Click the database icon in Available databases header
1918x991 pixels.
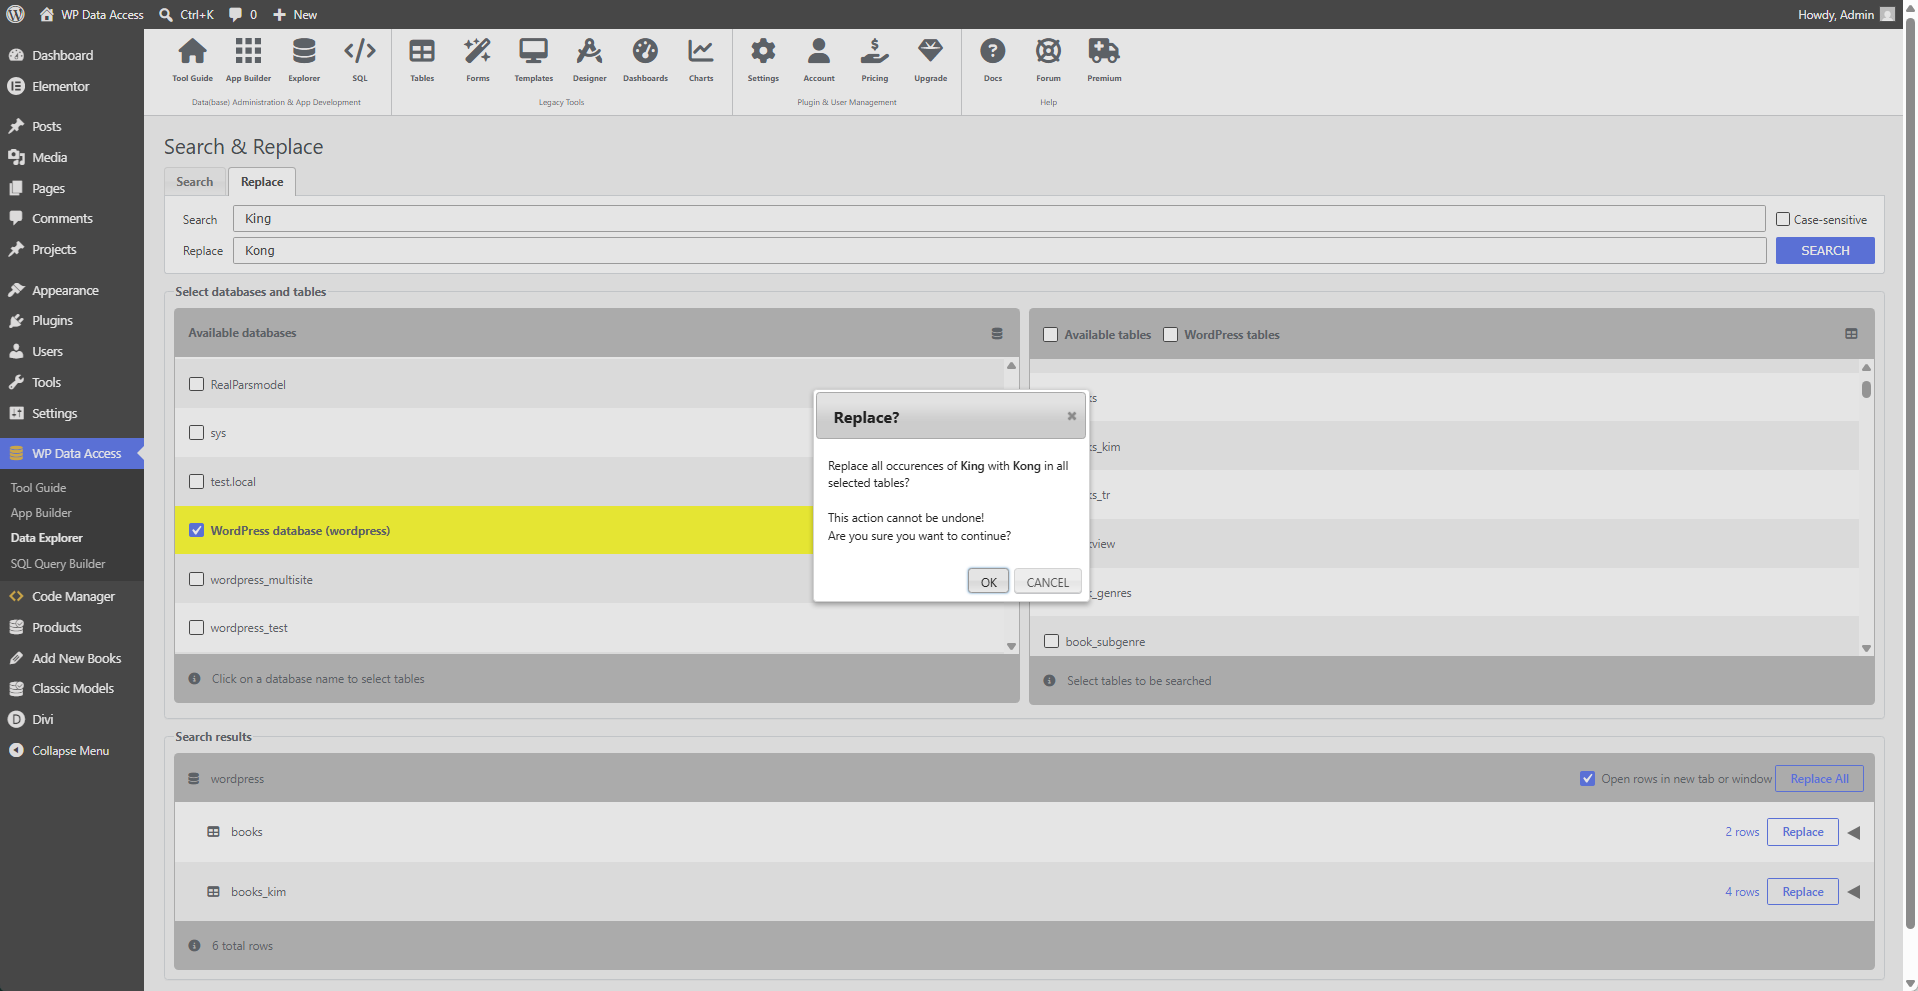tap(997, 334)
